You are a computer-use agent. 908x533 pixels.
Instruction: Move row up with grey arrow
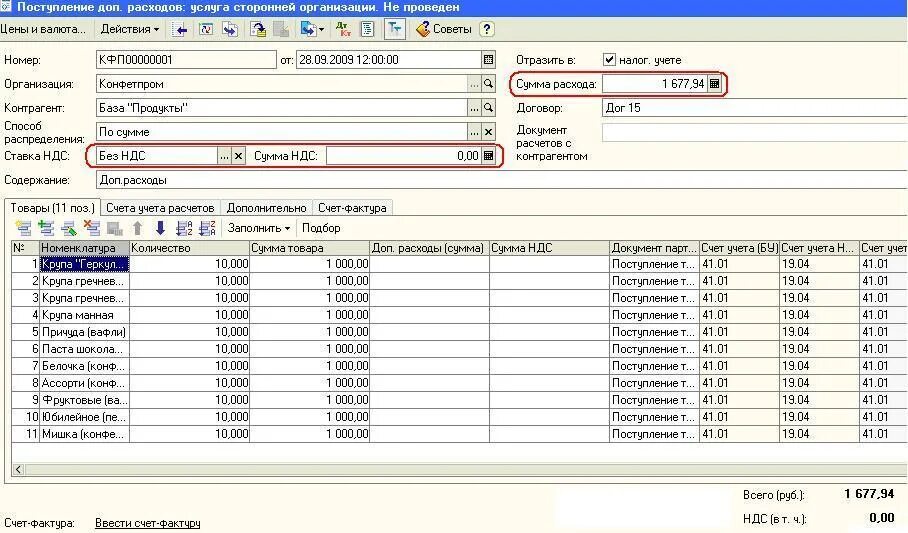click(137, 228)
